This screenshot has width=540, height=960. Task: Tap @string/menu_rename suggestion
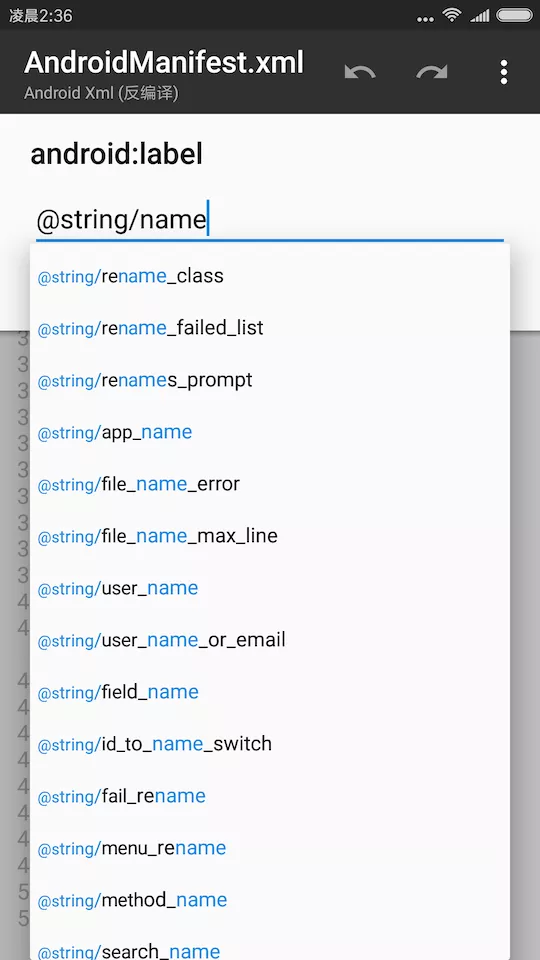click(270, 849)
